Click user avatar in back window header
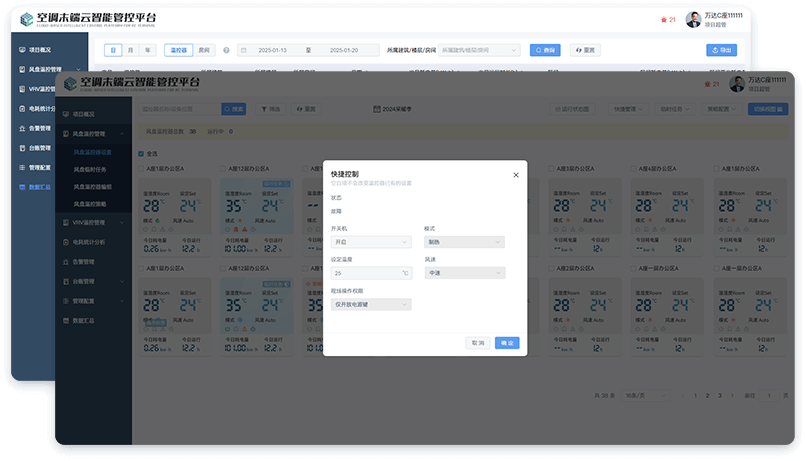Screen dimensions: 806x461 (x=693, y=20)
